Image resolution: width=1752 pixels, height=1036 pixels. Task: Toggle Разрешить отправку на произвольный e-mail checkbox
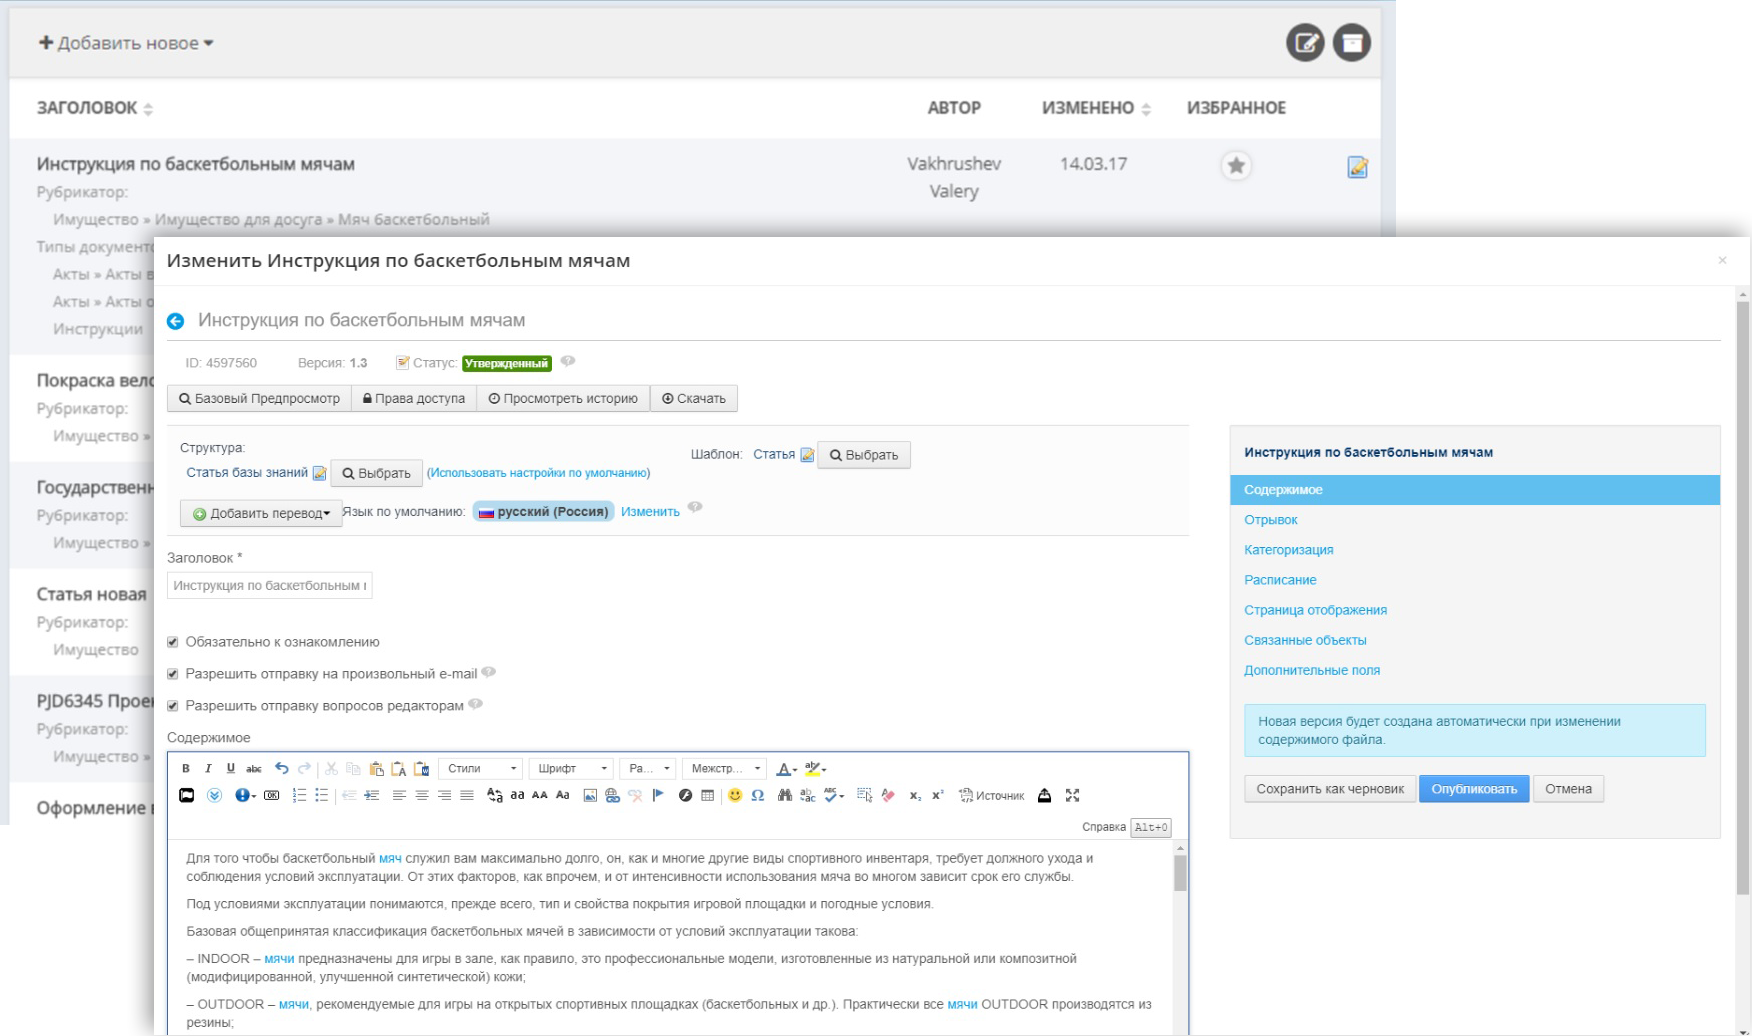point(172,674)
